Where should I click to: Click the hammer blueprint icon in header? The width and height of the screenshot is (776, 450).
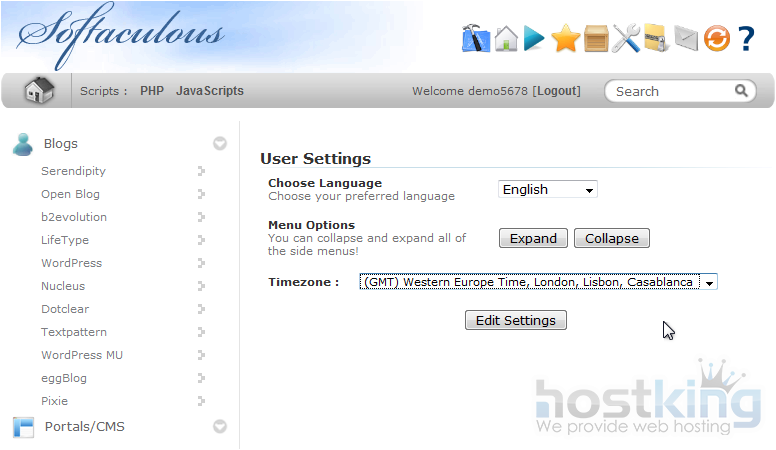pos(475,39)
